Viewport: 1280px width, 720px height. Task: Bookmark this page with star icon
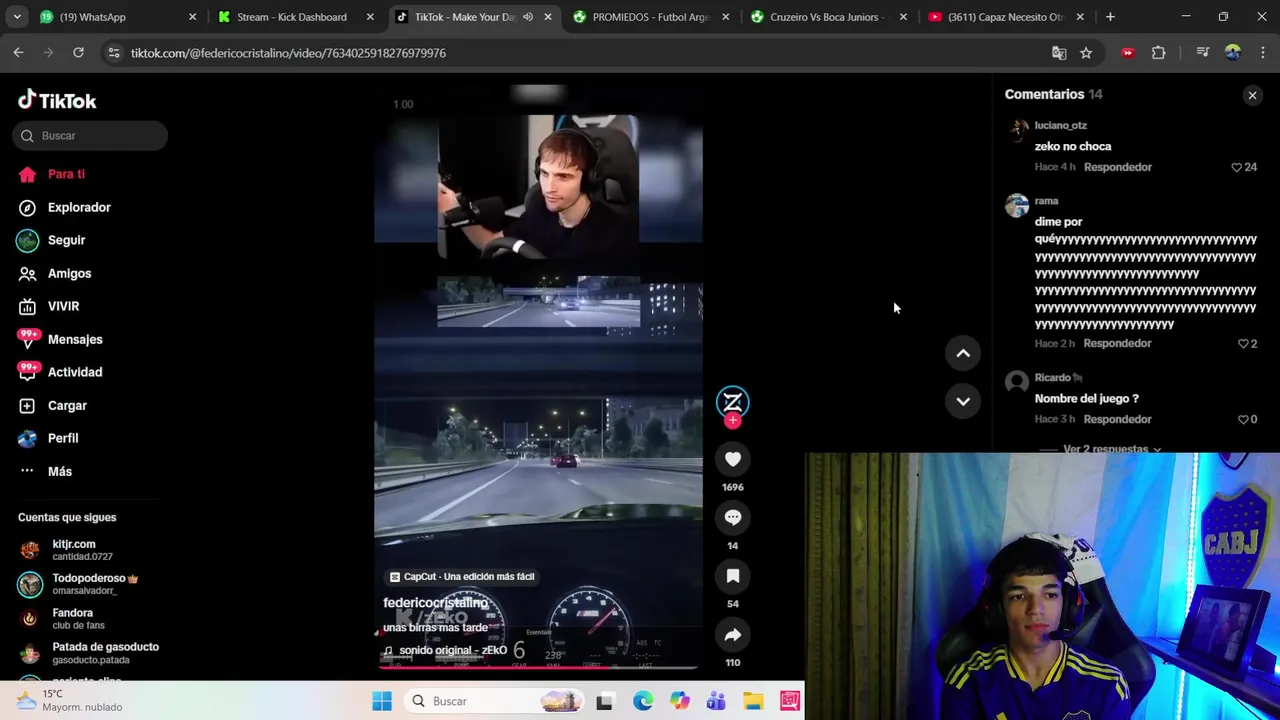click(x=1086, y=53)
